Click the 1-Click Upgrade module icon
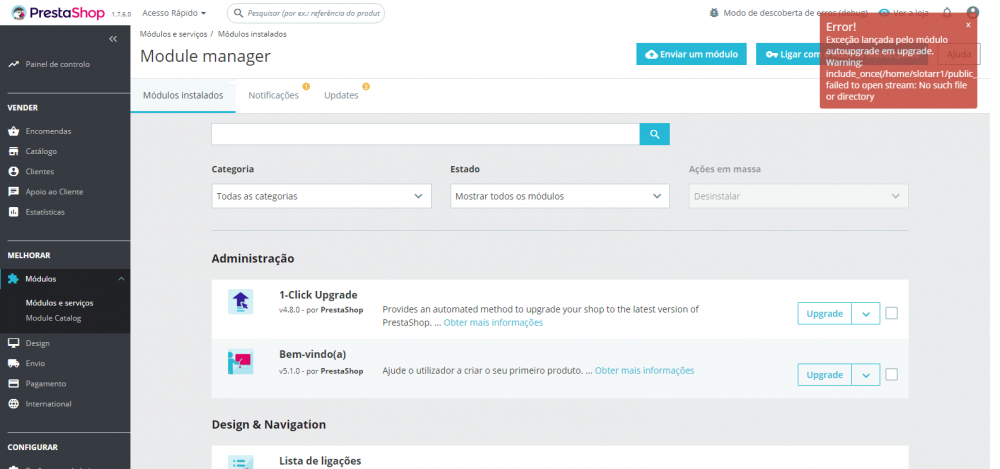 pos(240,302)
